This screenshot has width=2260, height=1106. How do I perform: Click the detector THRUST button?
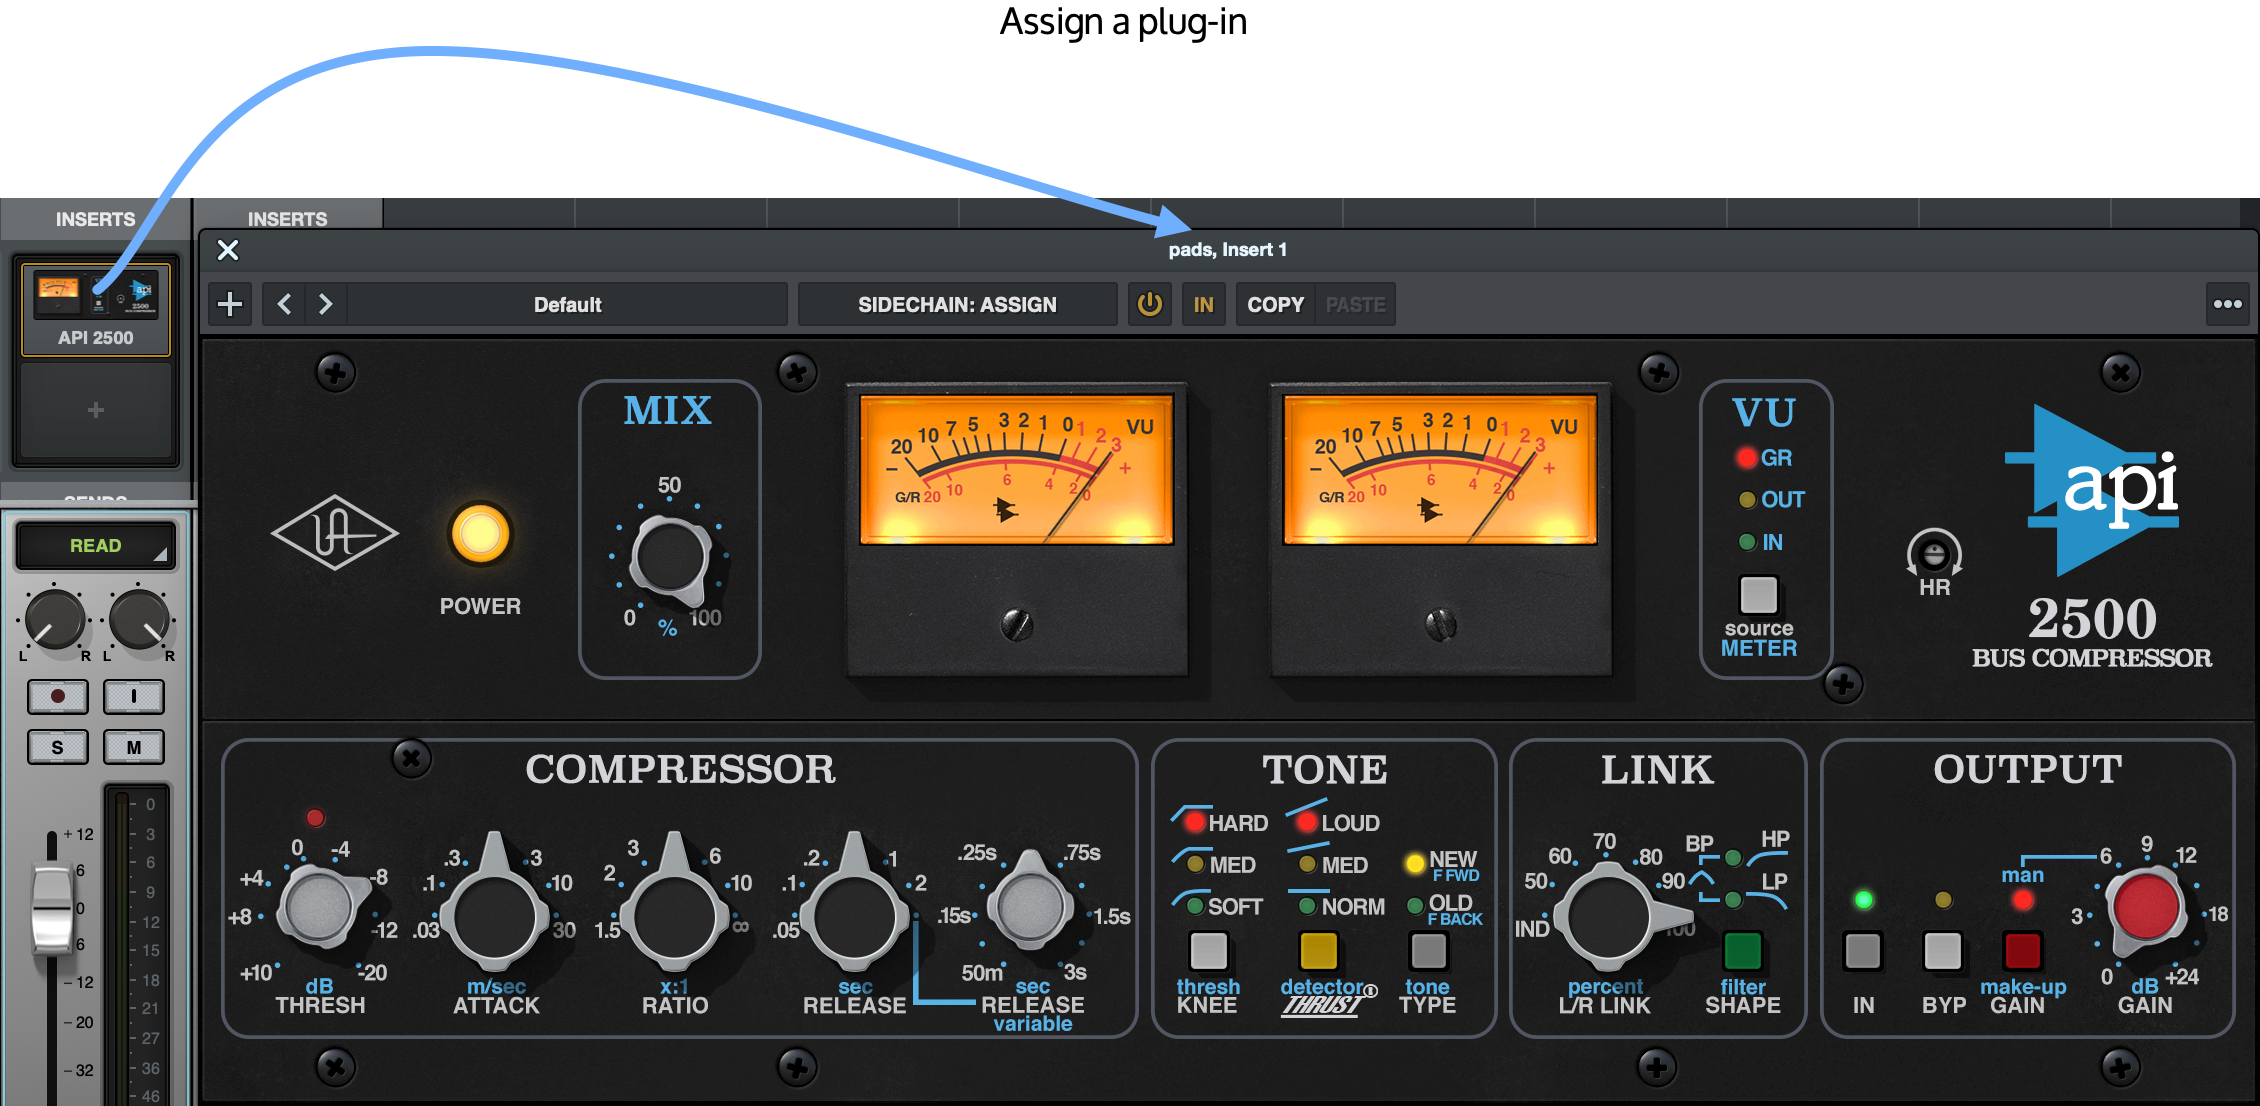(1320, 951)
